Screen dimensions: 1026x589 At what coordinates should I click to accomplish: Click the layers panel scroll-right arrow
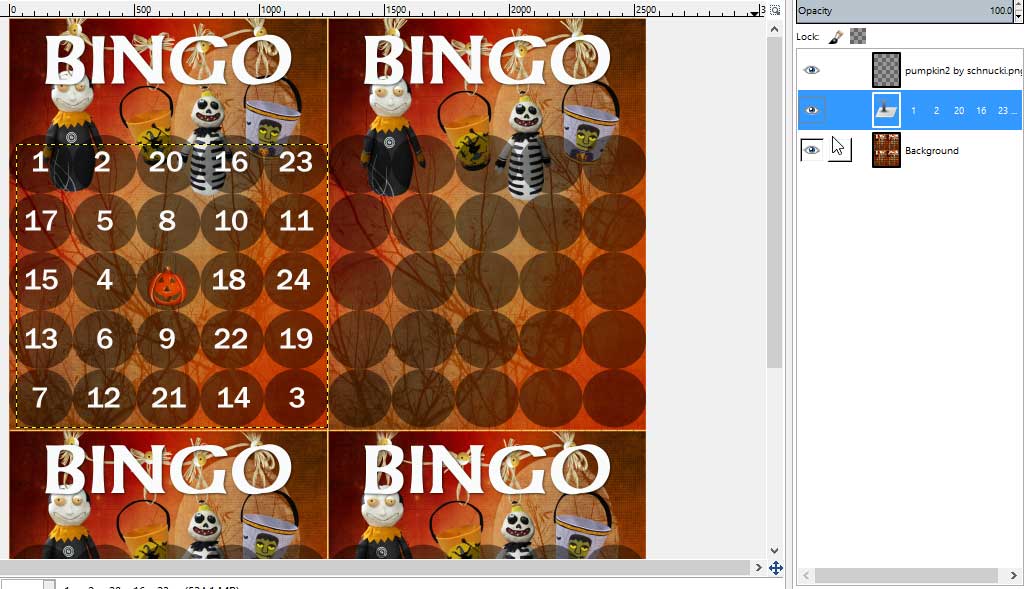(1013, 575)
